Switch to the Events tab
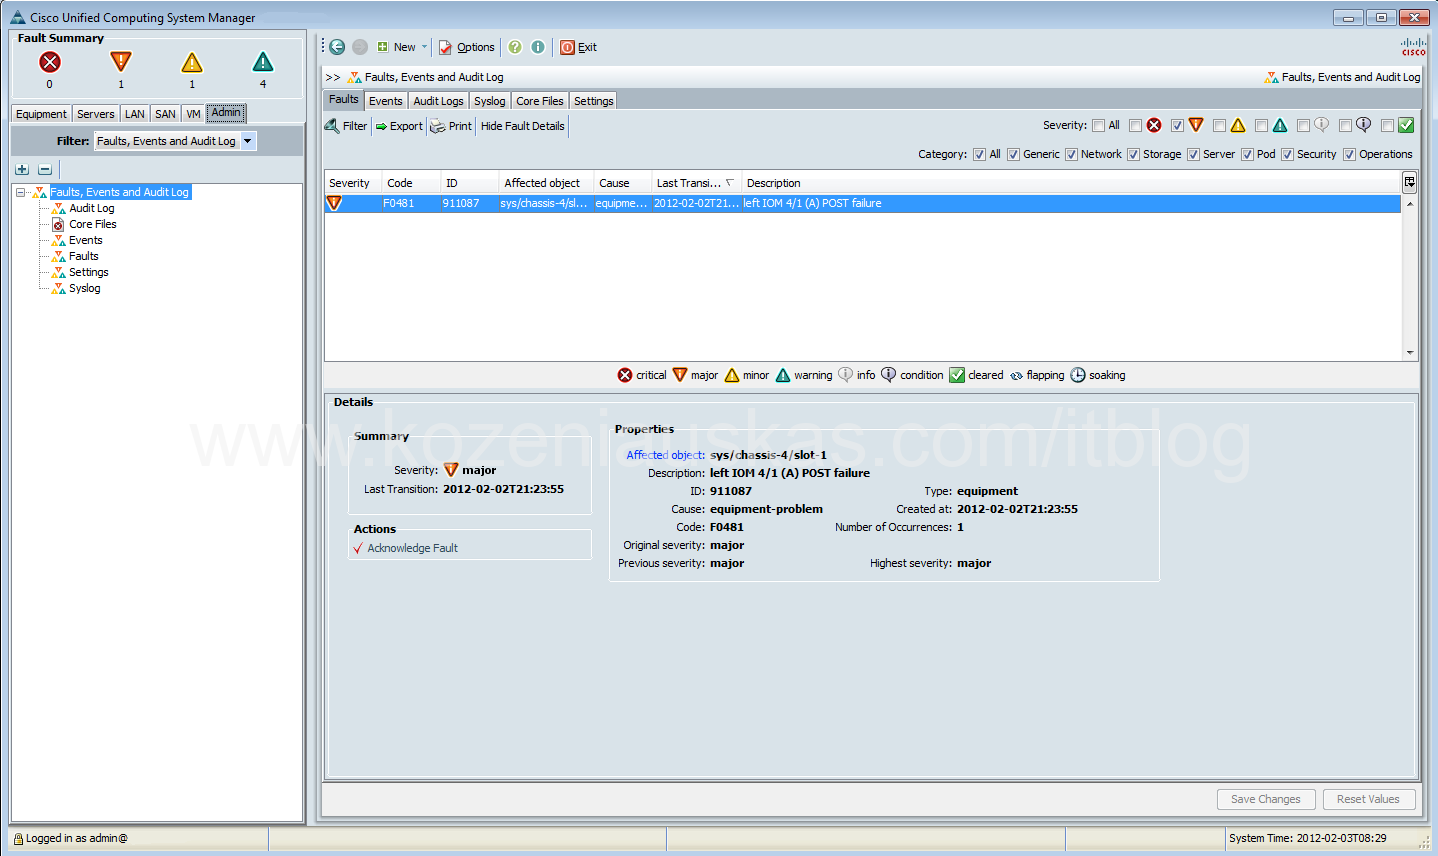Image resolution: width=1438 pixels, height=856 pixels. click(x=385, y=101)
